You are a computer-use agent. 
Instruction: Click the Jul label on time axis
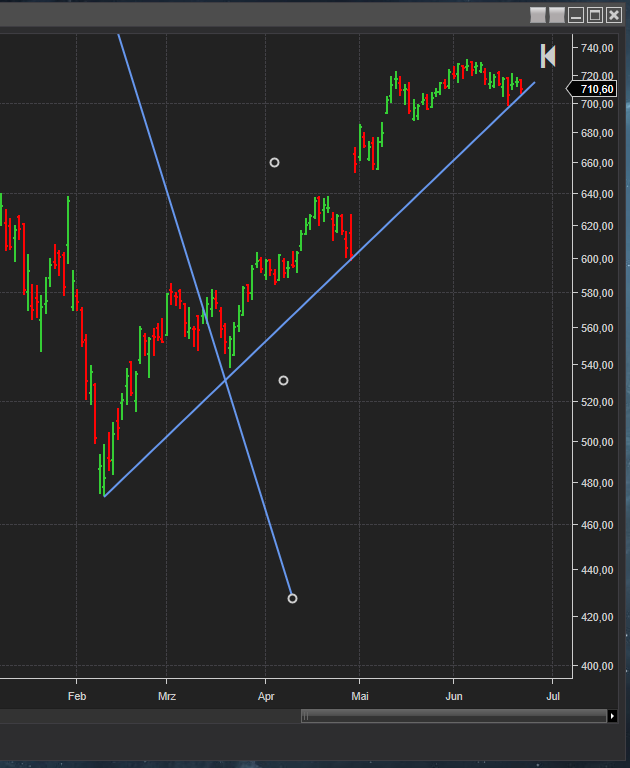(553, 696)
